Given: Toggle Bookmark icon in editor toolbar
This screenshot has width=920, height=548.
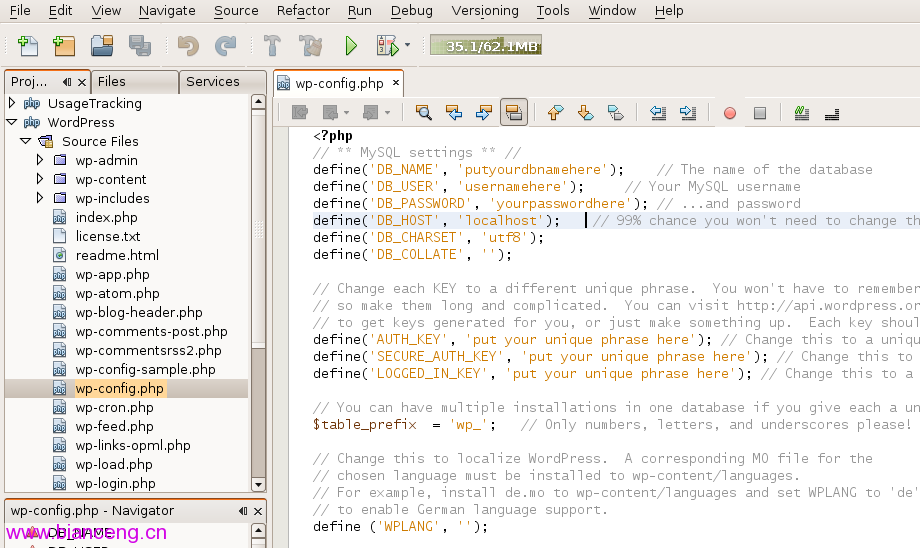Looking at the screenshot, I should point(615,113).
